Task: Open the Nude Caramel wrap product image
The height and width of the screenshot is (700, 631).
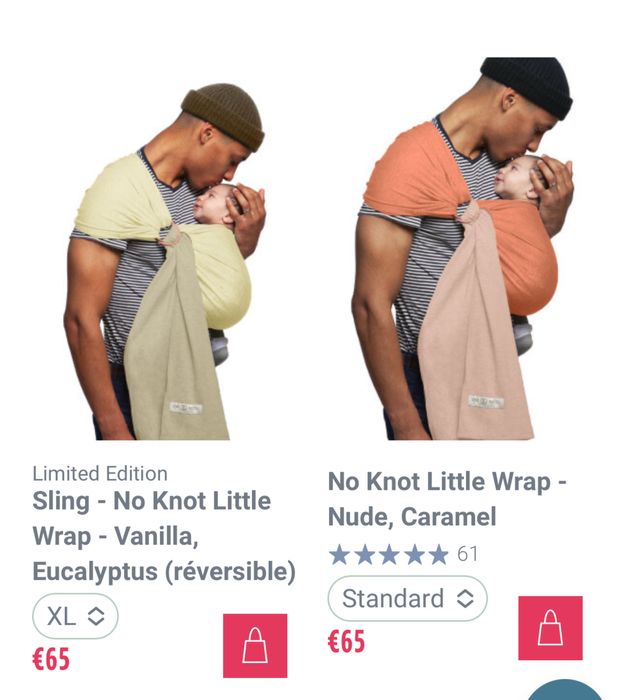Action: click(463, 249)
